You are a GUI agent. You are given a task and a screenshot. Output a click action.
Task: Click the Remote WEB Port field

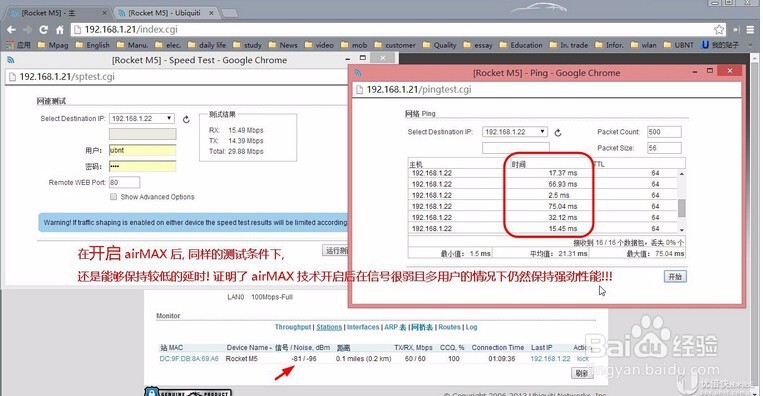tap(125, 183)
